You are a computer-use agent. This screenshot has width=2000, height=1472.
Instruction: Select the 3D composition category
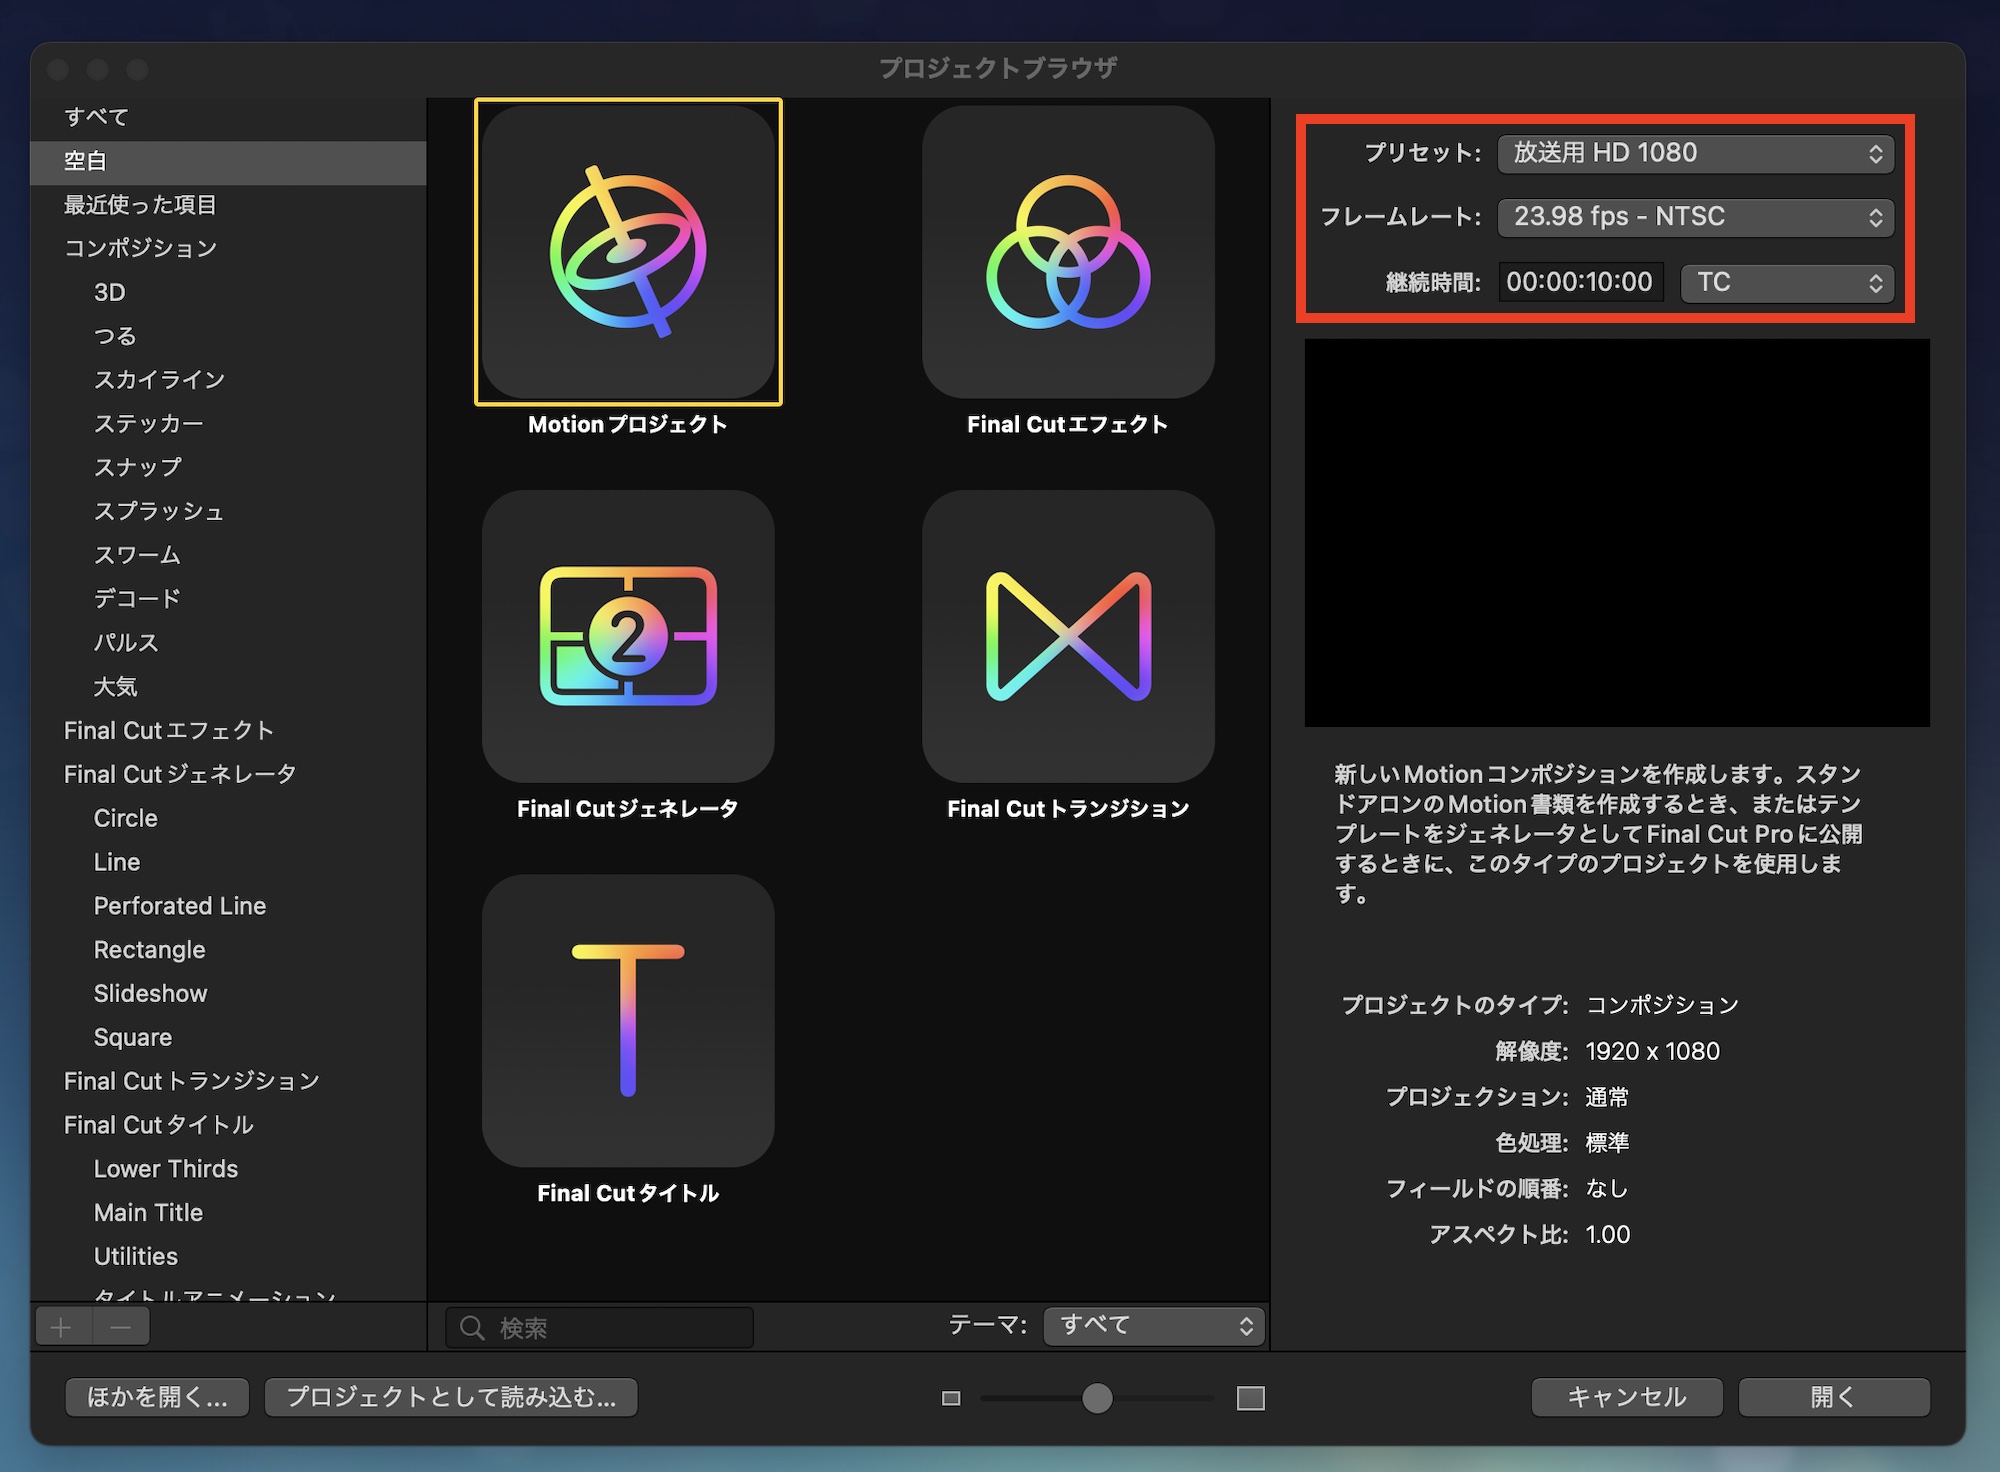110,292
